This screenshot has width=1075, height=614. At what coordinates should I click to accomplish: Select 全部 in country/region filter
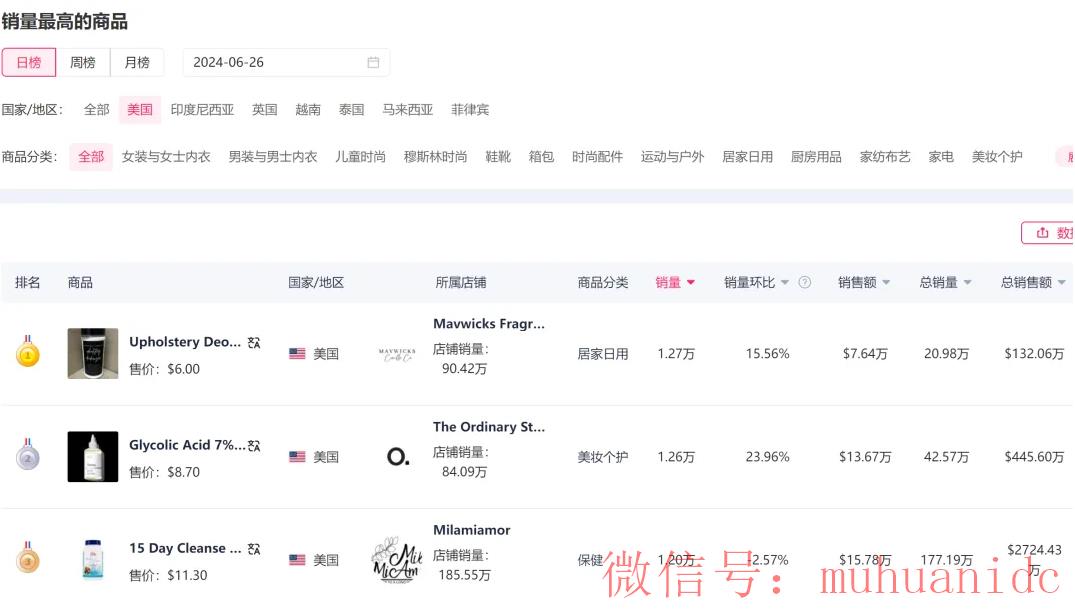[x=97, y=110]
